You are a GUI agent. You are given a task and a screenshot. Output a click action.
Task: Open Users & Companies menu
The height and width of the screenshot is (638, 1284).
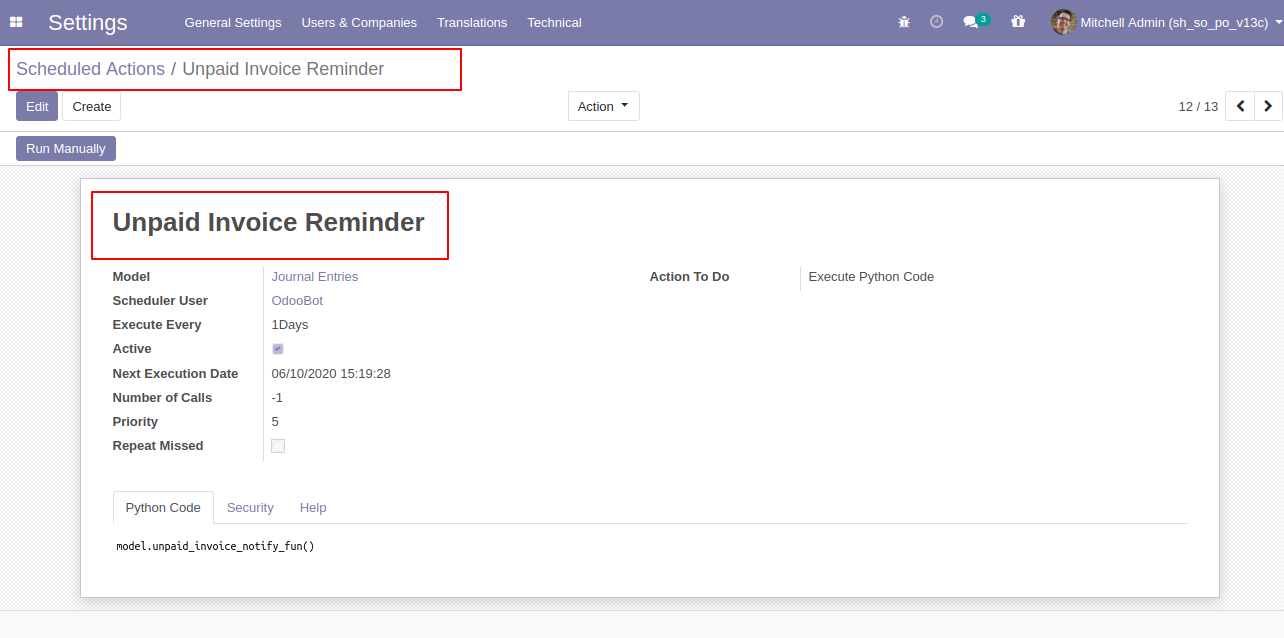[359, 22]
